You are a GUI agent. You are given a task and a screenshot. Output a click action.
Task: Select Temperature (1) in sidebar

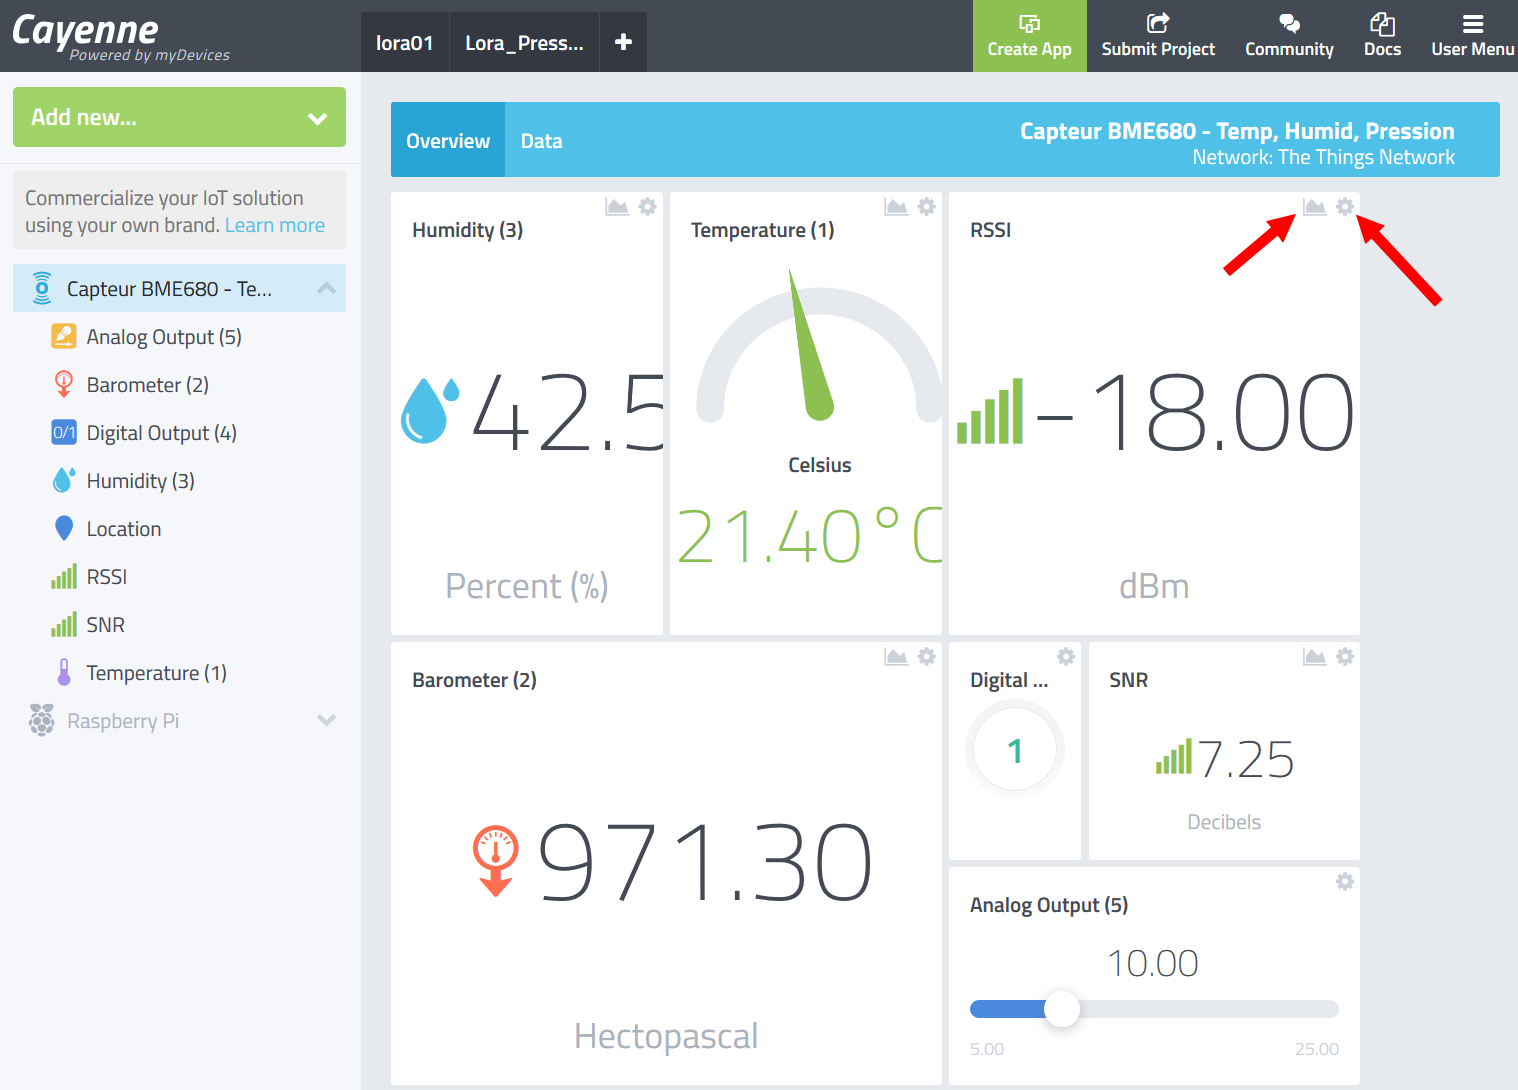pos(157,673)
